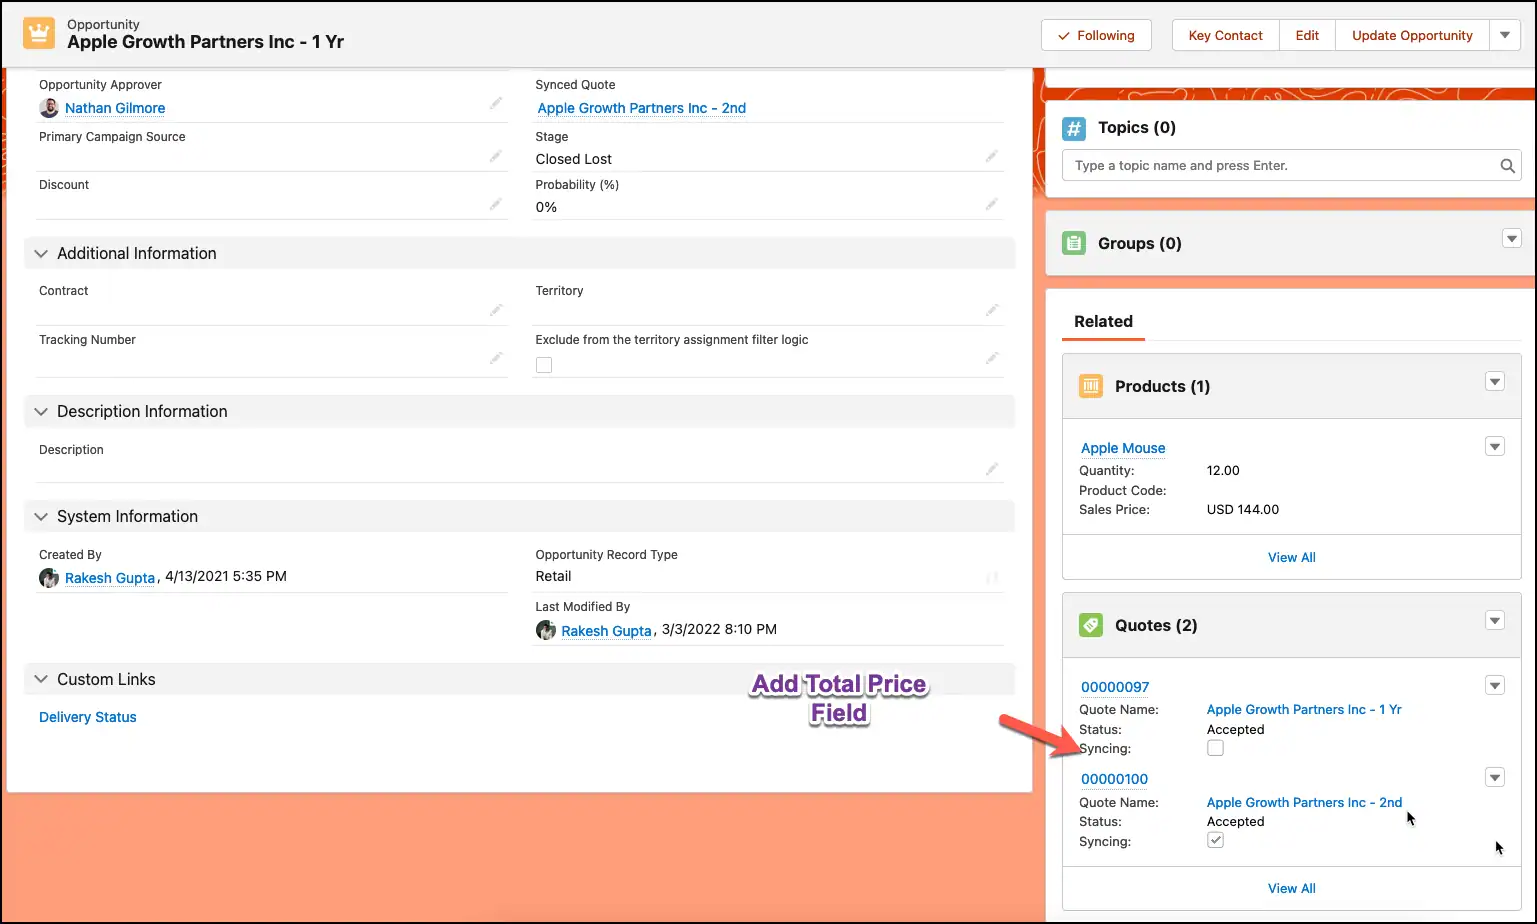Click the Groups panel icon

click(x=1073, y=243)
